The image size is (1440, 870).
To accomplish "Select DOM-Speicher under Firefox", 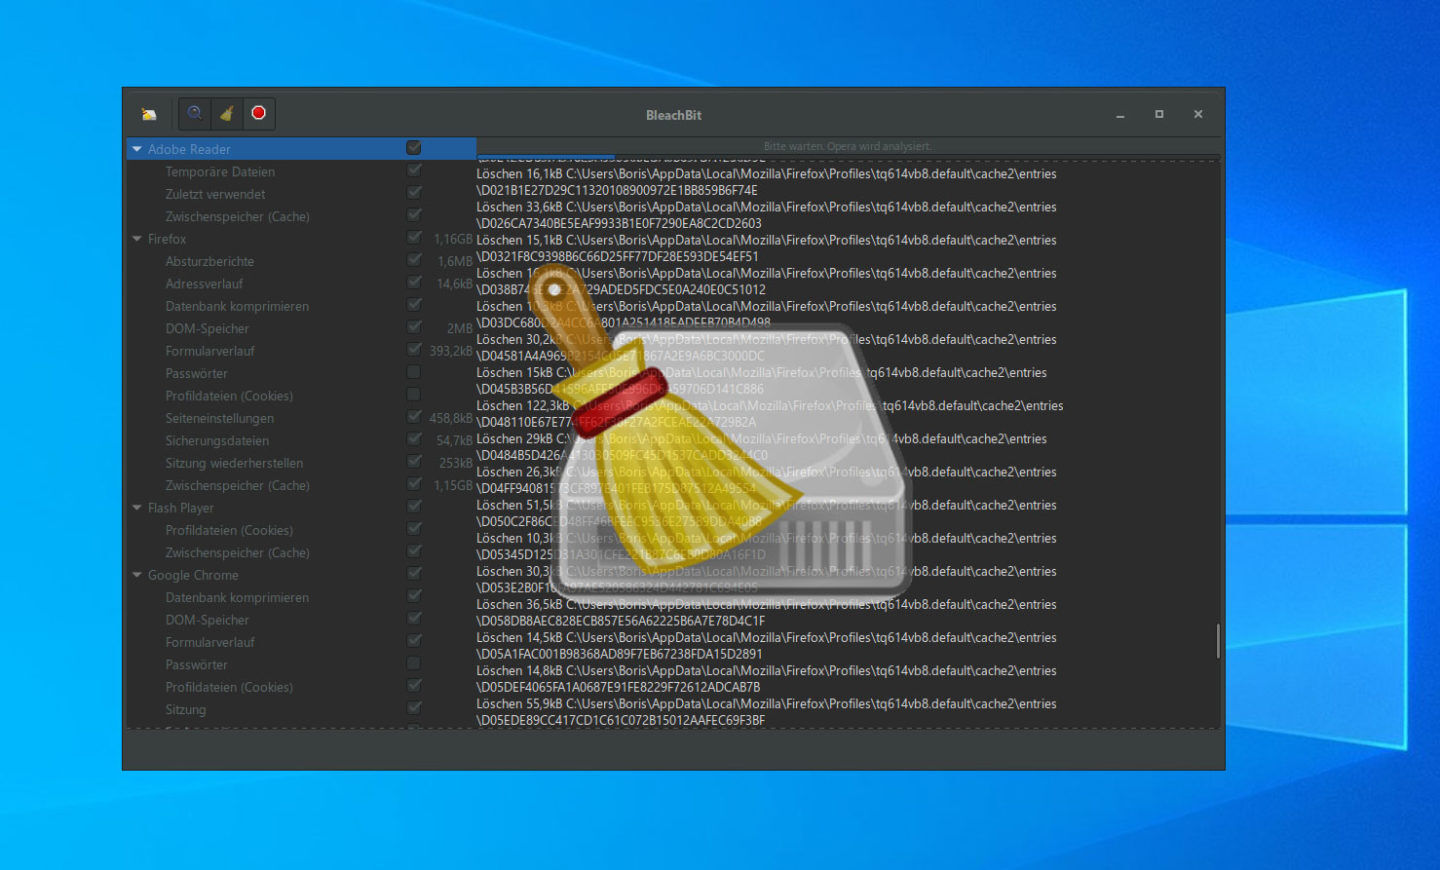I will tap(207, 329).
